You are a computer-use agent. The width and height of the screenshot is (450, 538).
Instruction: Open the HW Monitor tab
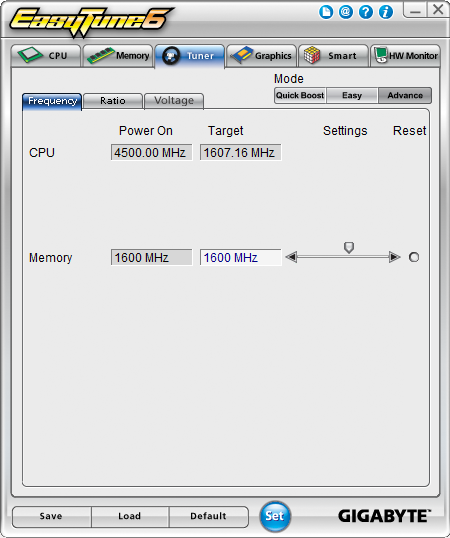(405, 56)
